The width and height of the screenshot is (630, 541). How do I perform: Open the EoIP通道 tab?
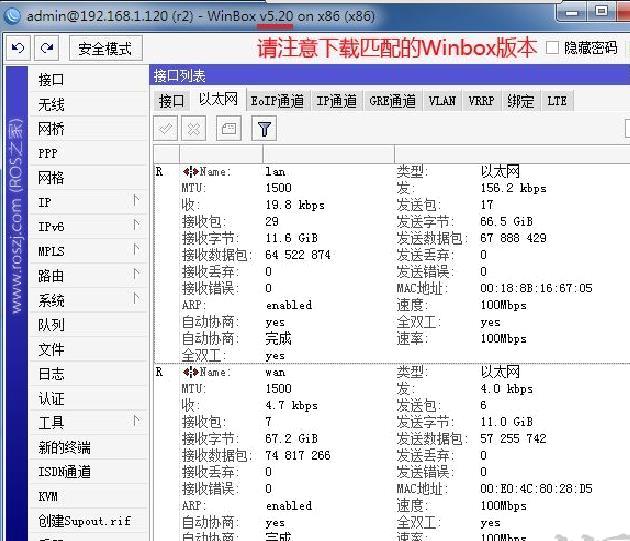click(277, 101)
